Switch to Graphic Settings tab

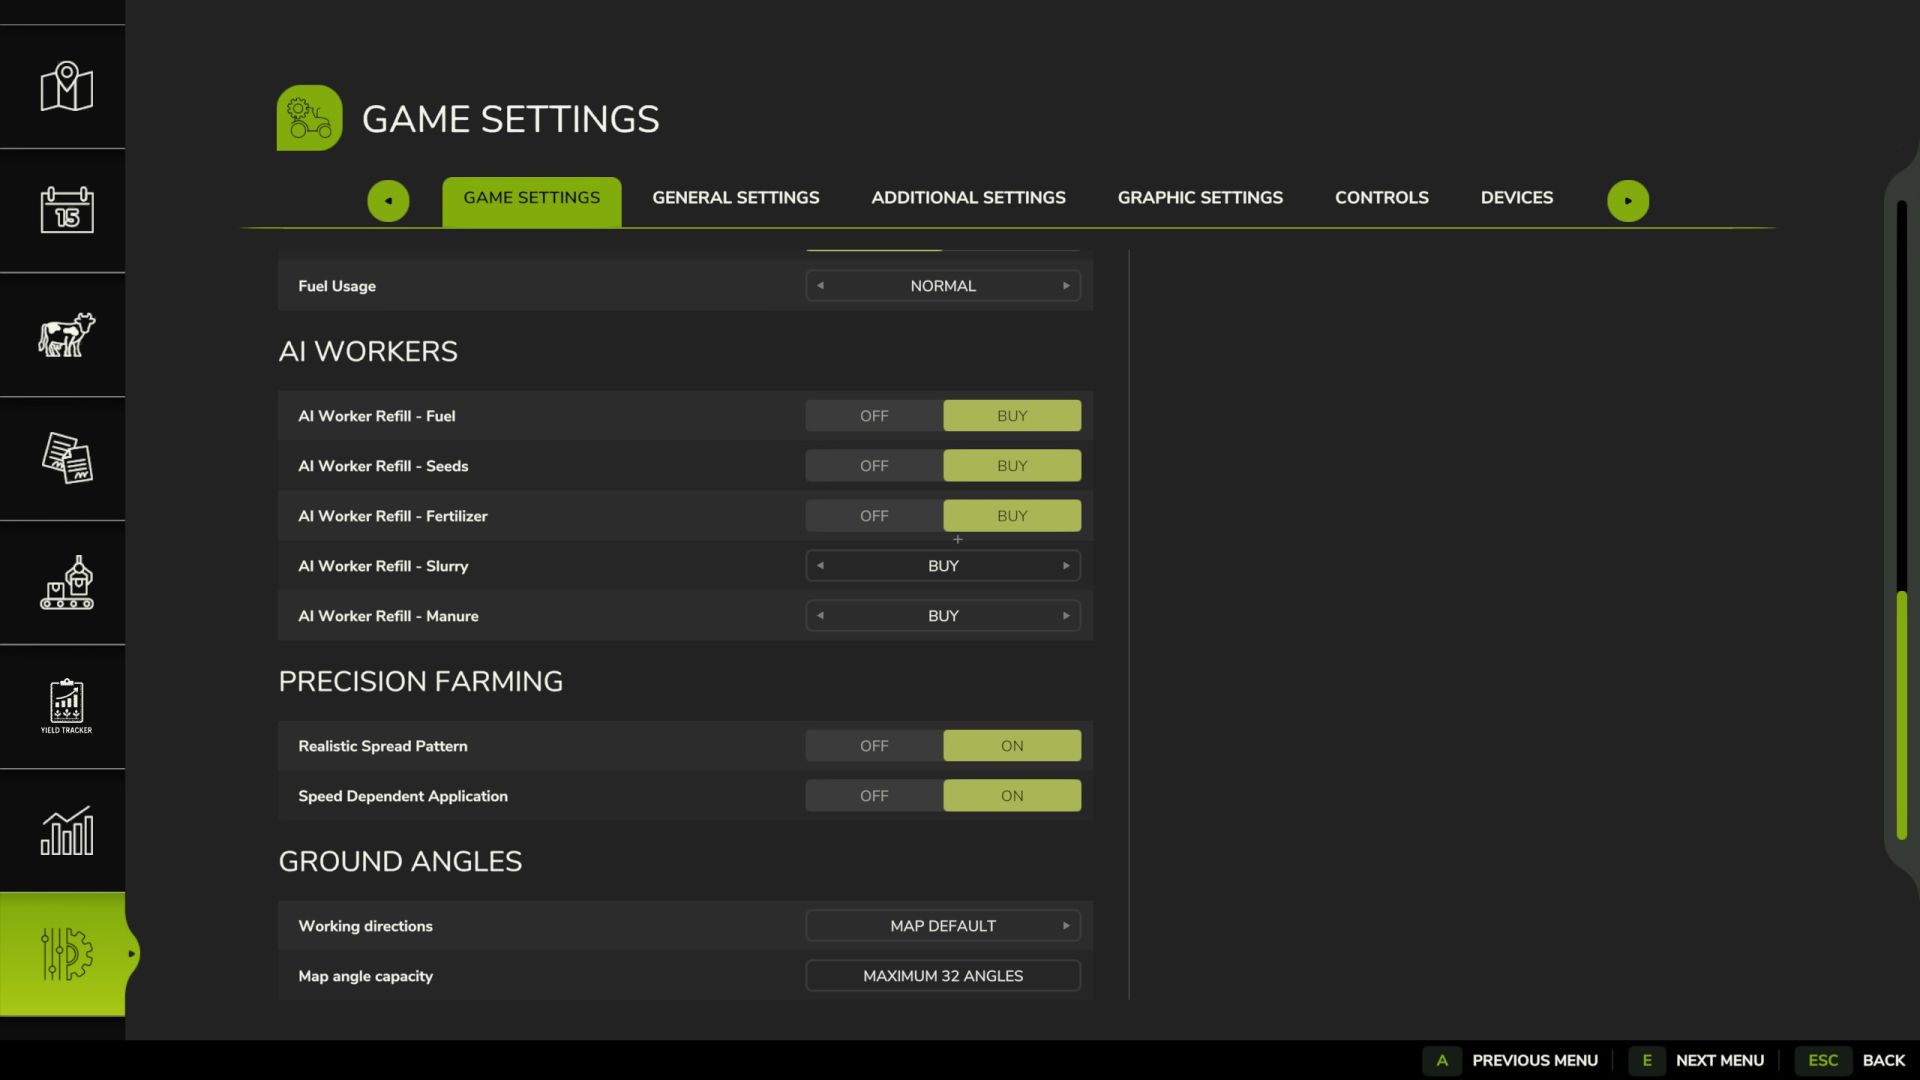[1200, 198]
